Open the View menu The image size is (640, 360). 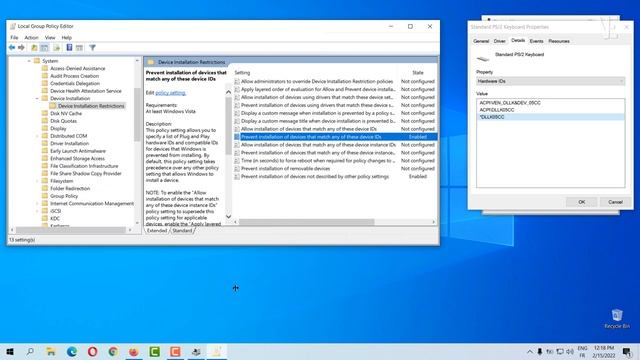(50, 38)
